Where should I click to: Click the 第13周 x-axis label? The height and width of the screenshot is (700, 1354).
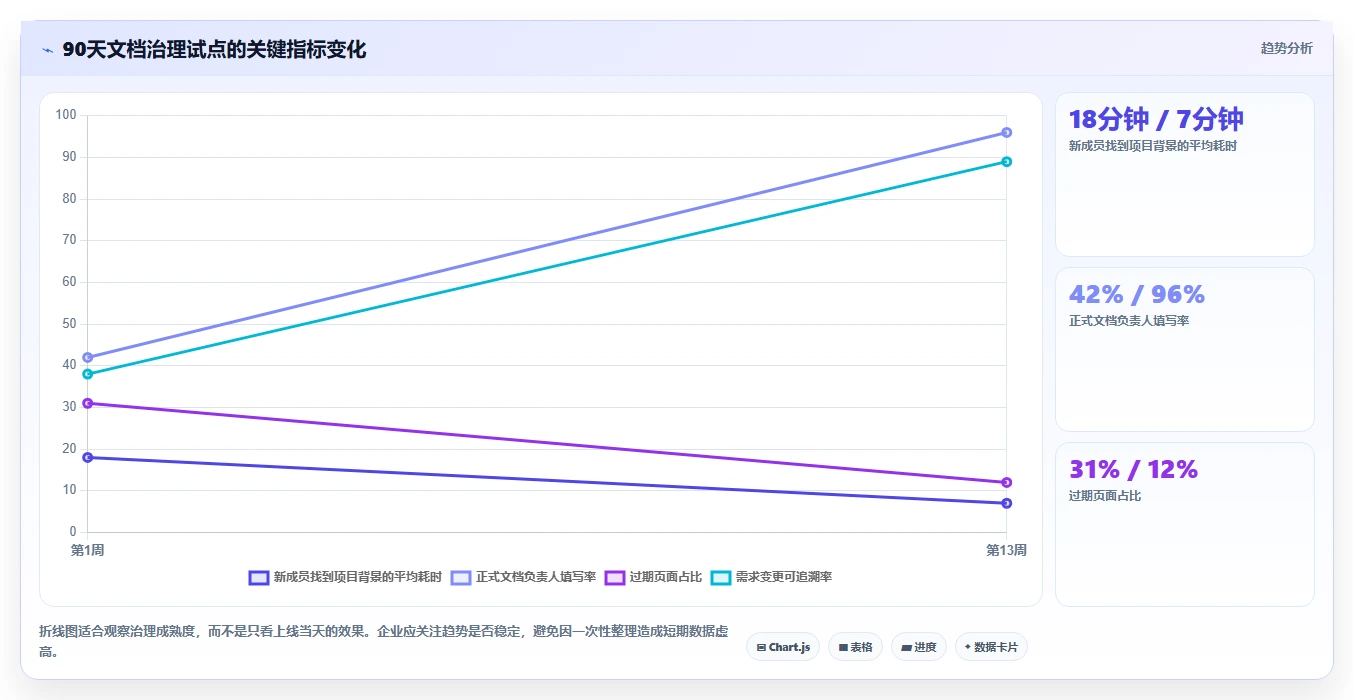tap(1006, 550)
